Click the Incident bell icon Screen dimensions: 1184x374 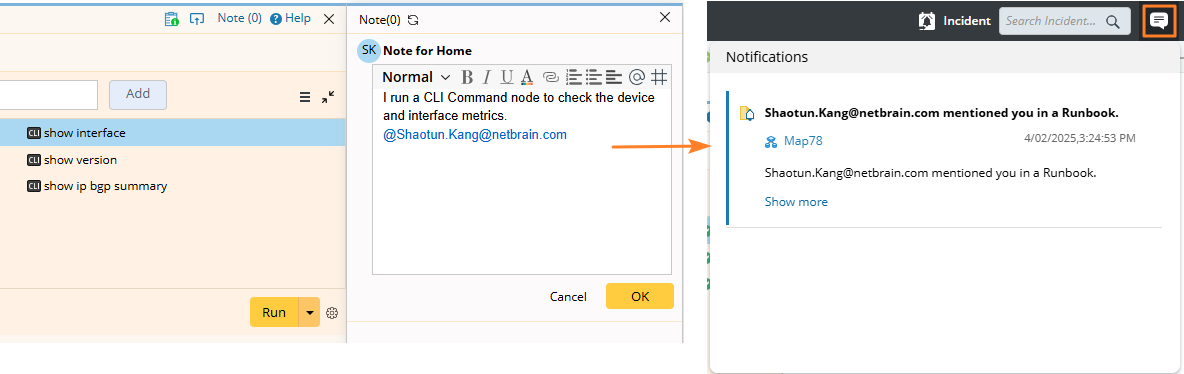coord(927,21)
